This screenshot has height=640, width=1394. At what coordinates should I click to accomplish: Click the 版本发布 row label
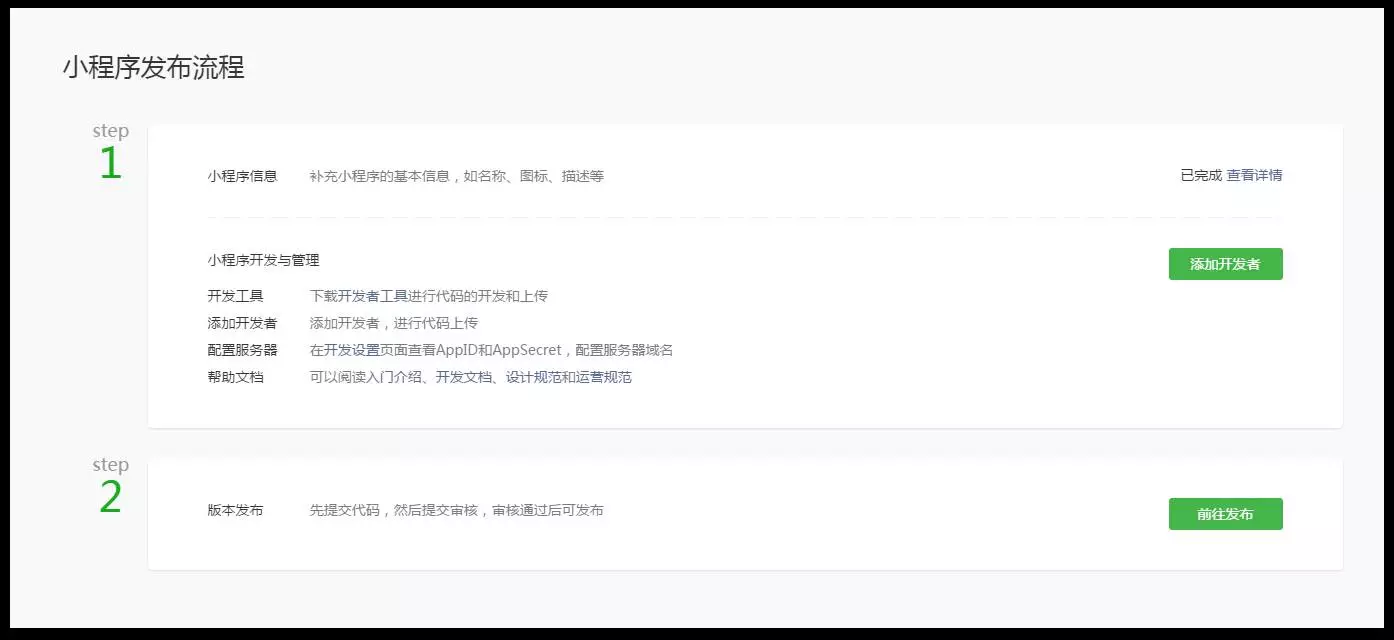click(x=235, y=510)
